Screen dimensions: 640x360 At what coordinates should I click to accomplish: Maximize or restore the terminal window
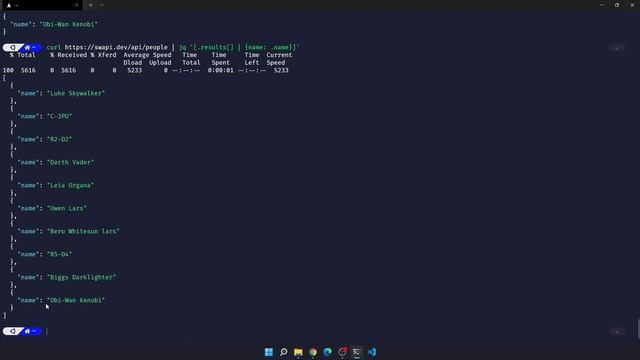(x=617, y=5)
